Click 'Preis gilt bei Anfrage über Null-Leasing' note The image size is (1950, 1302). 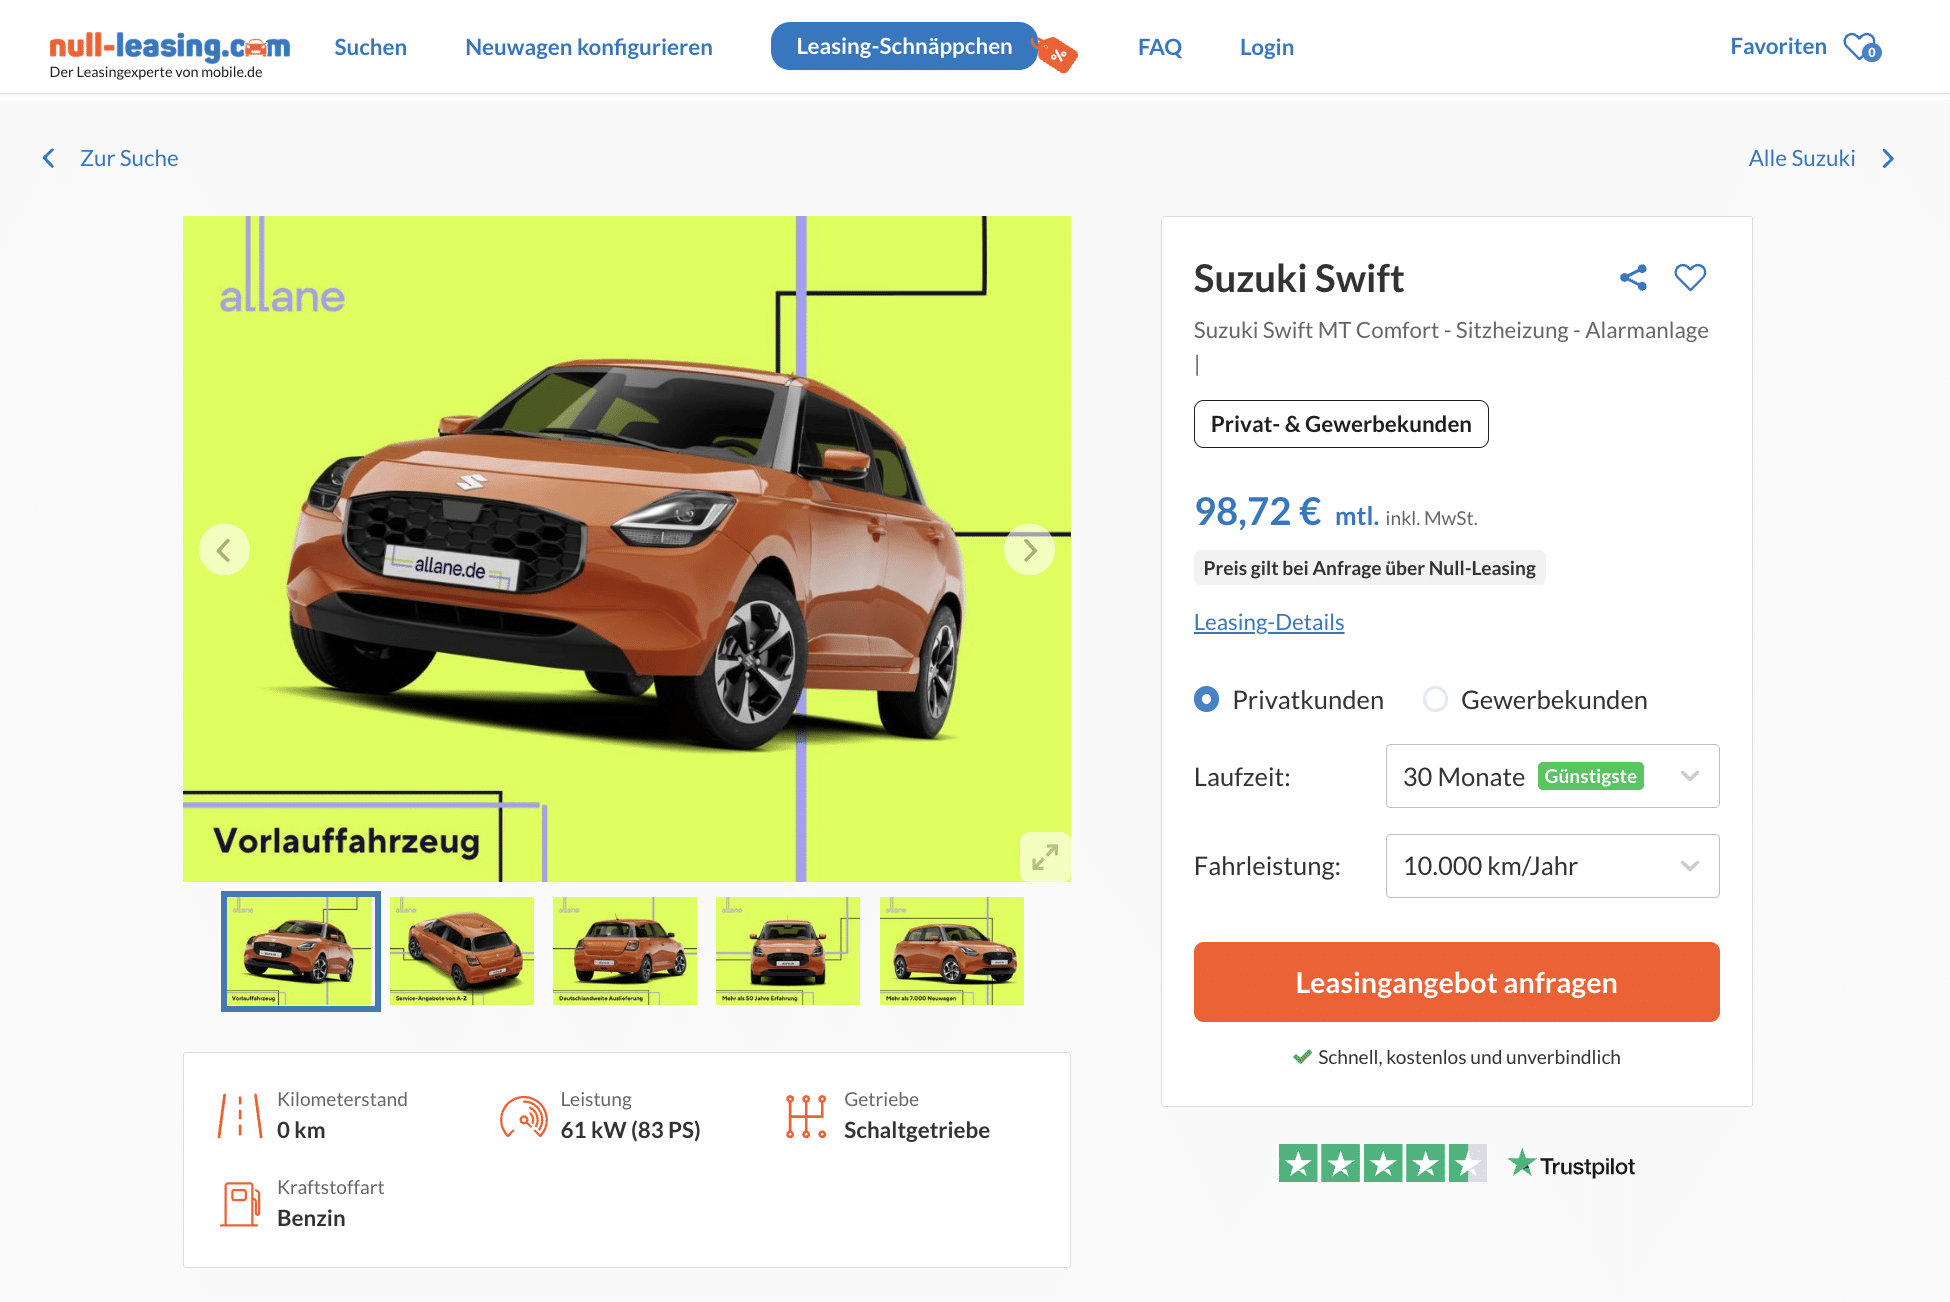point(1370,568)
